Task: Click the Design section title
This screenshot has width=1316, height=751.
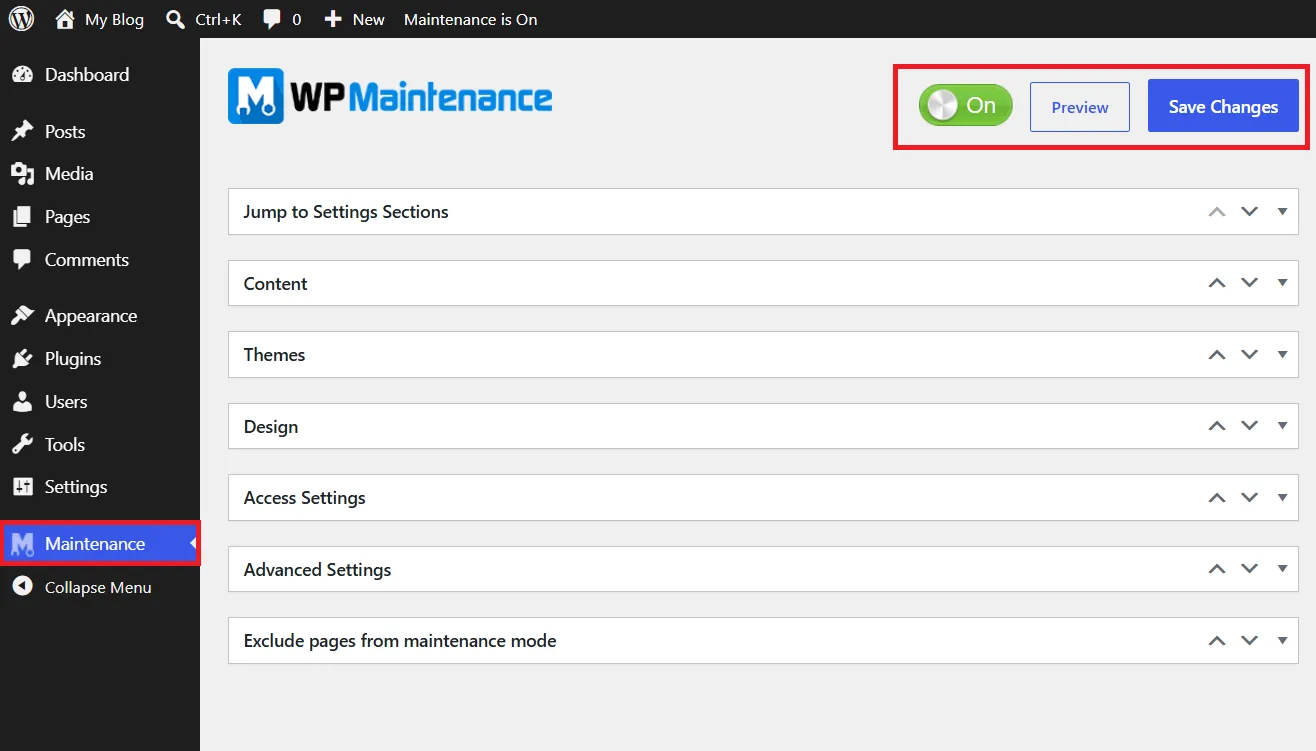Action: pyautogui.click(x=271, y=427)
